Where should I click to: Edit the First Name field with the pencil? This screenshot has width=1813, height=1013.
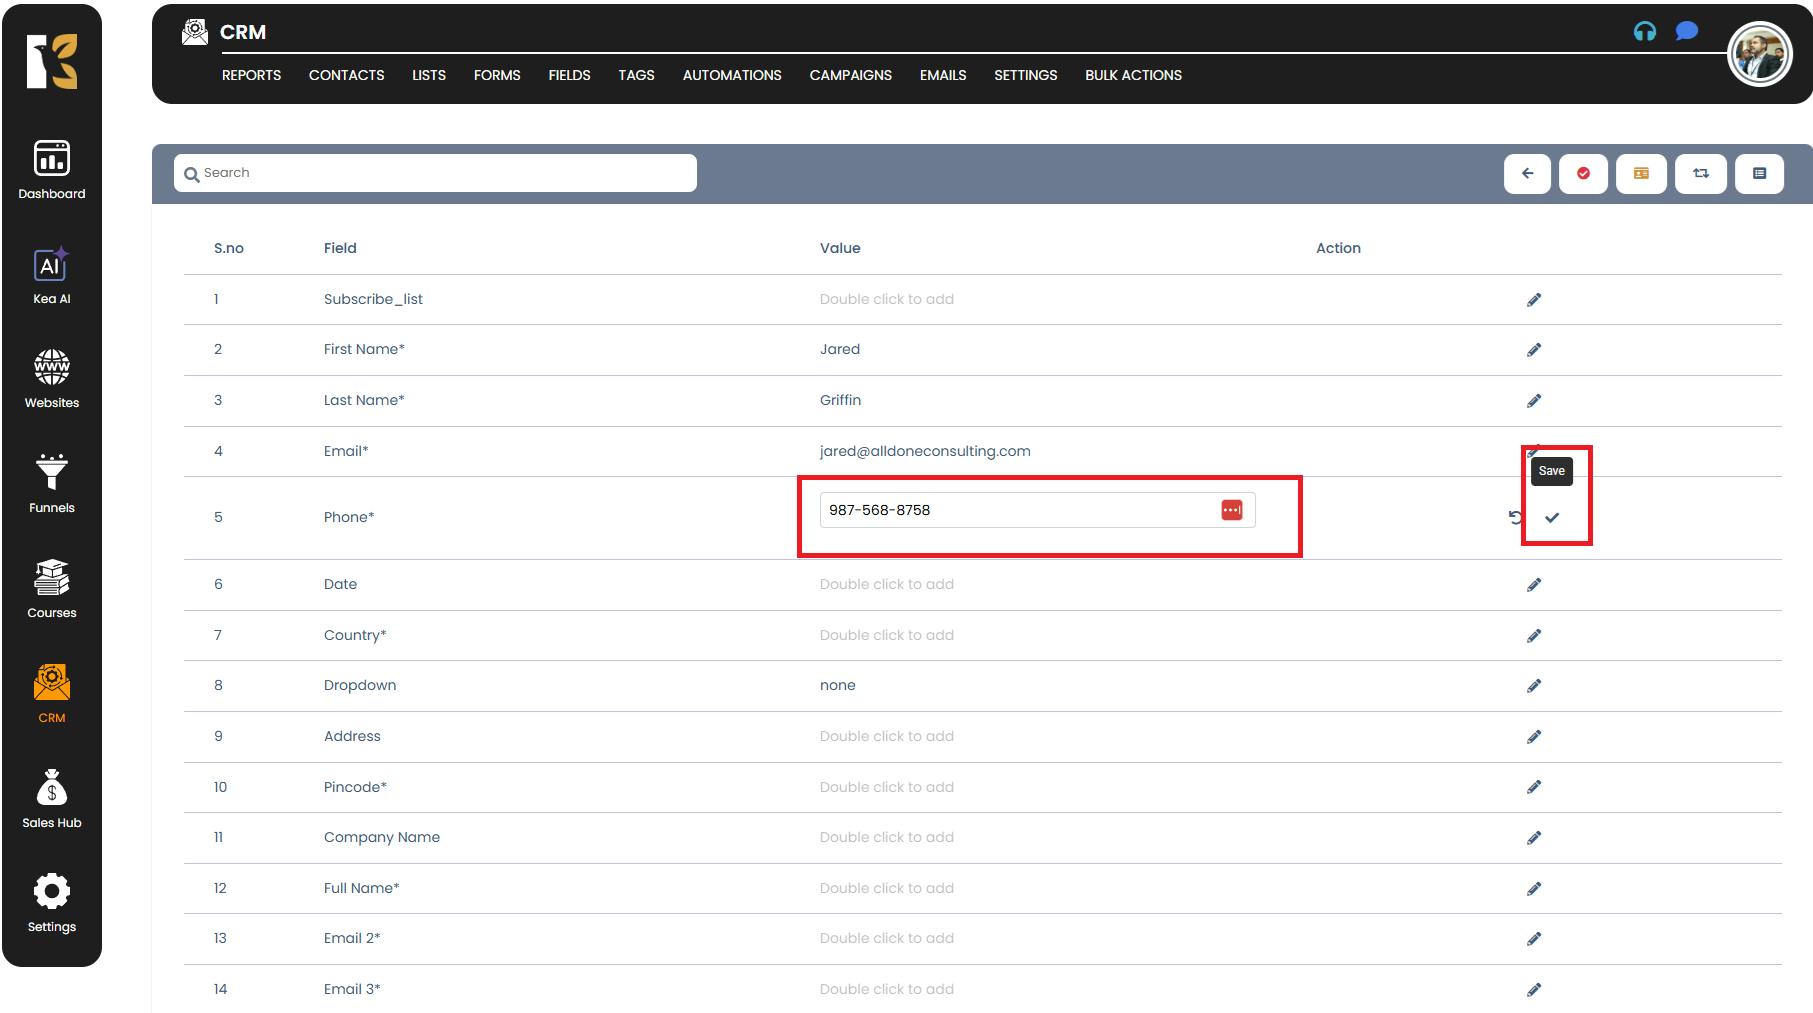tap(1534, 350)
